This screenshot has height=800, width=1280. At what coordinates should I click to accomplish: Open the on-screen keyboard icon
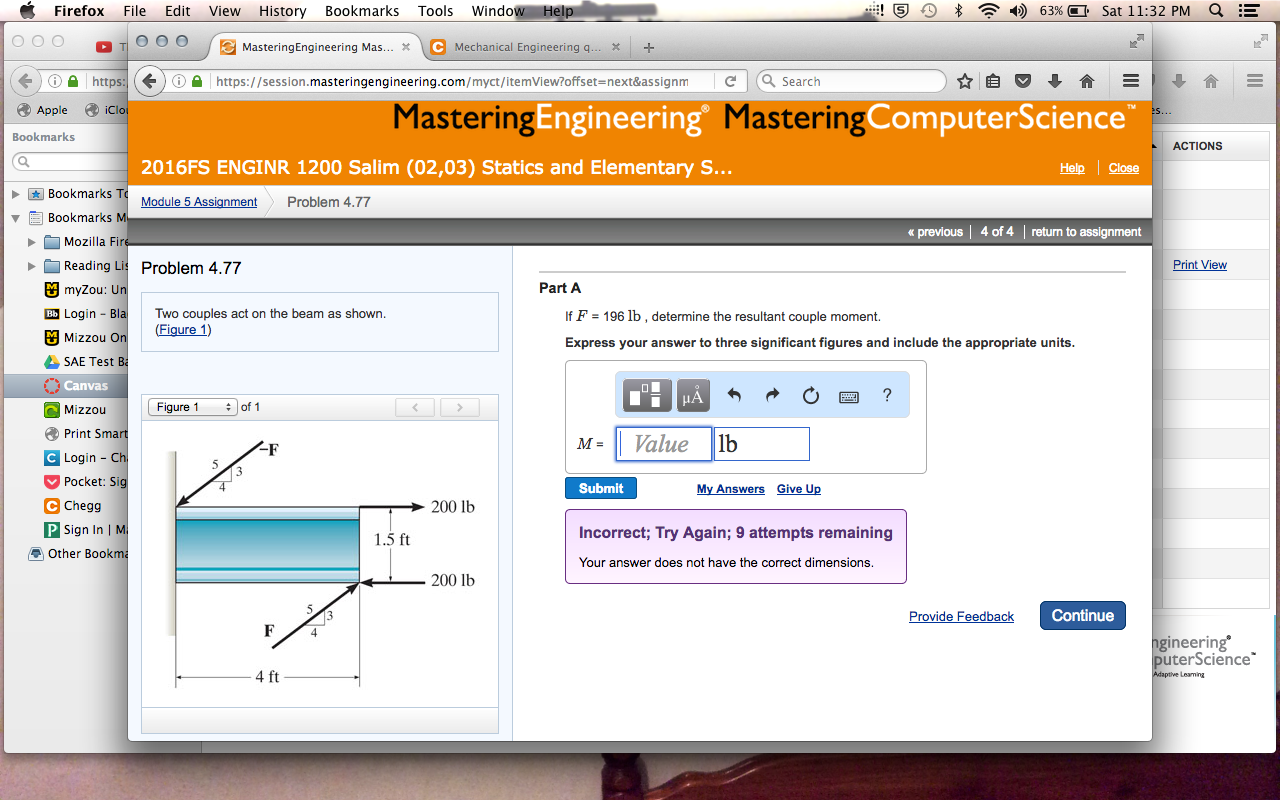[848, 394]
